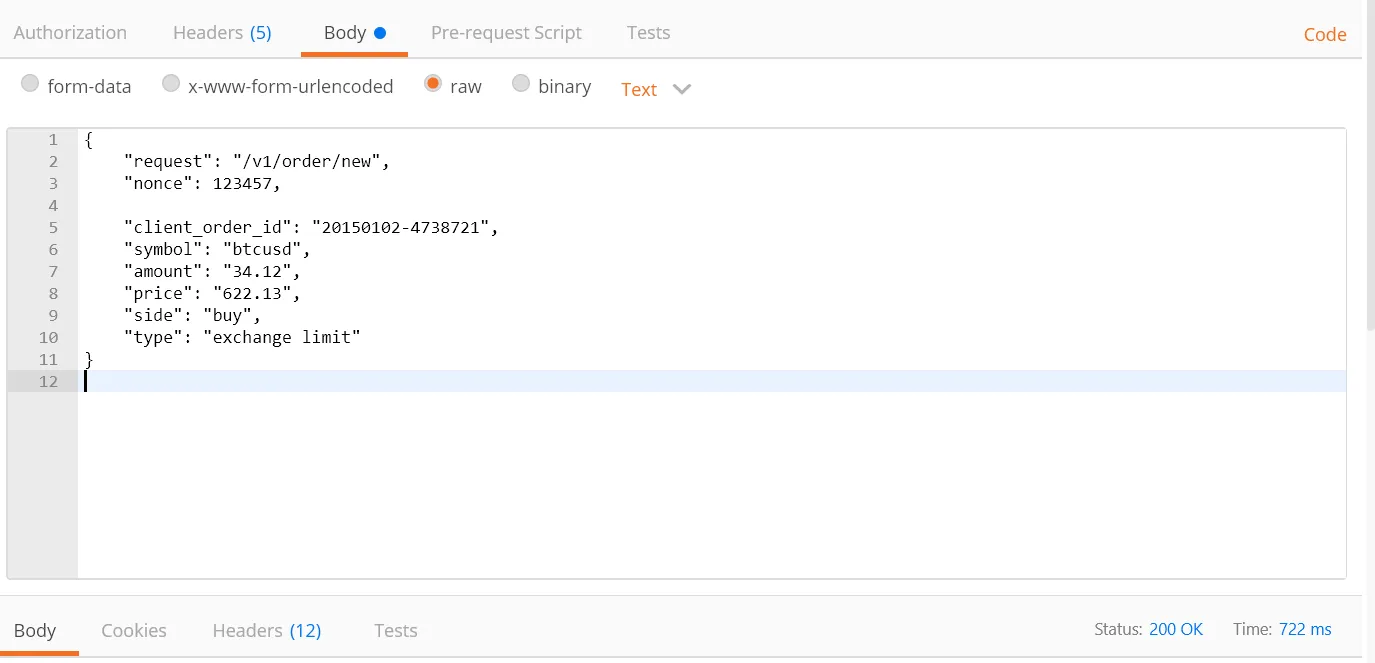
Task: Select the form-data radio option
Action: click(31, 85)
